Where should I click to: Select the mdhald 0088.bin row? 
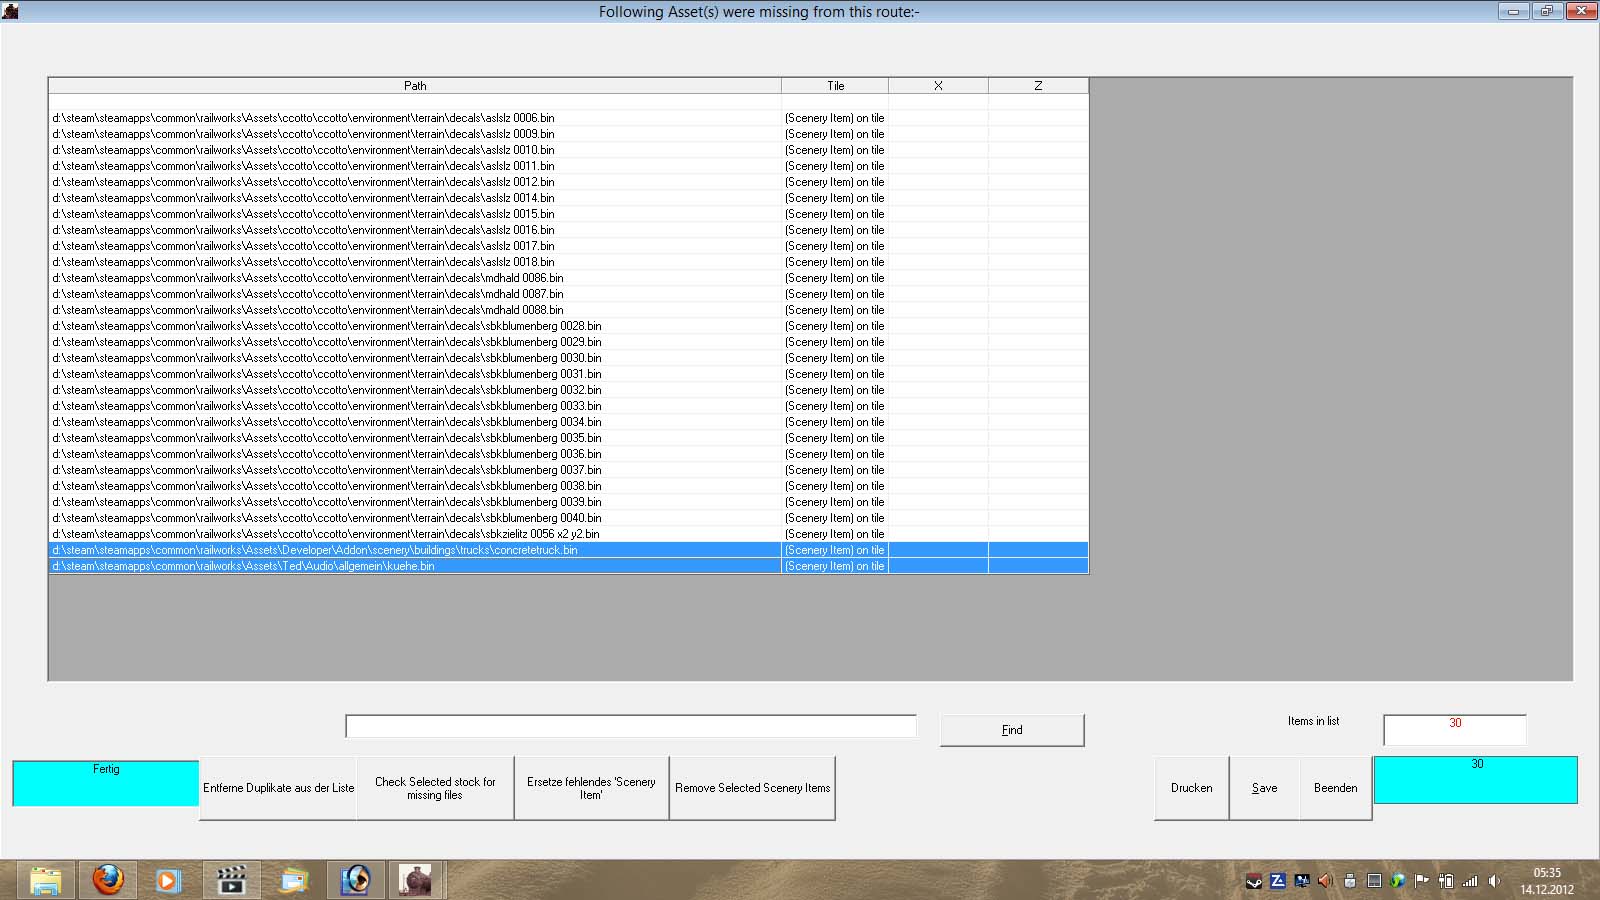click(x=568, y=310)
